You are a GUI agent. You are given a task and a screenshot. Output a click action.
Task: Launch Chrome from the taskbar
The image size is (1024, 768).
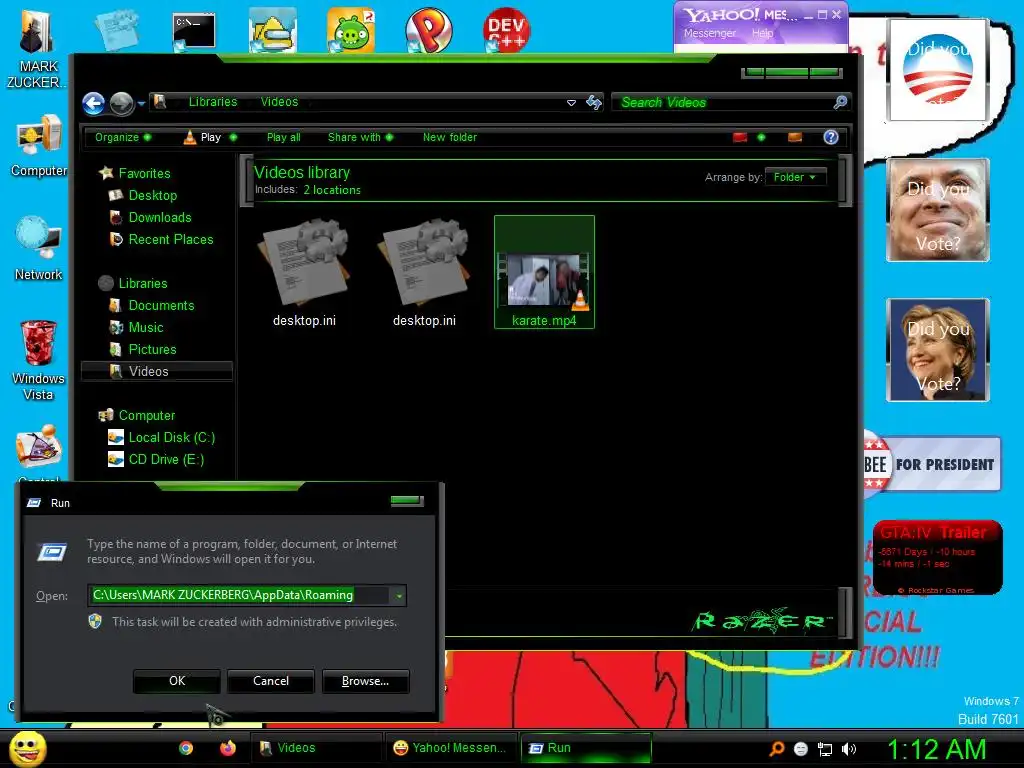pos(186,748)
